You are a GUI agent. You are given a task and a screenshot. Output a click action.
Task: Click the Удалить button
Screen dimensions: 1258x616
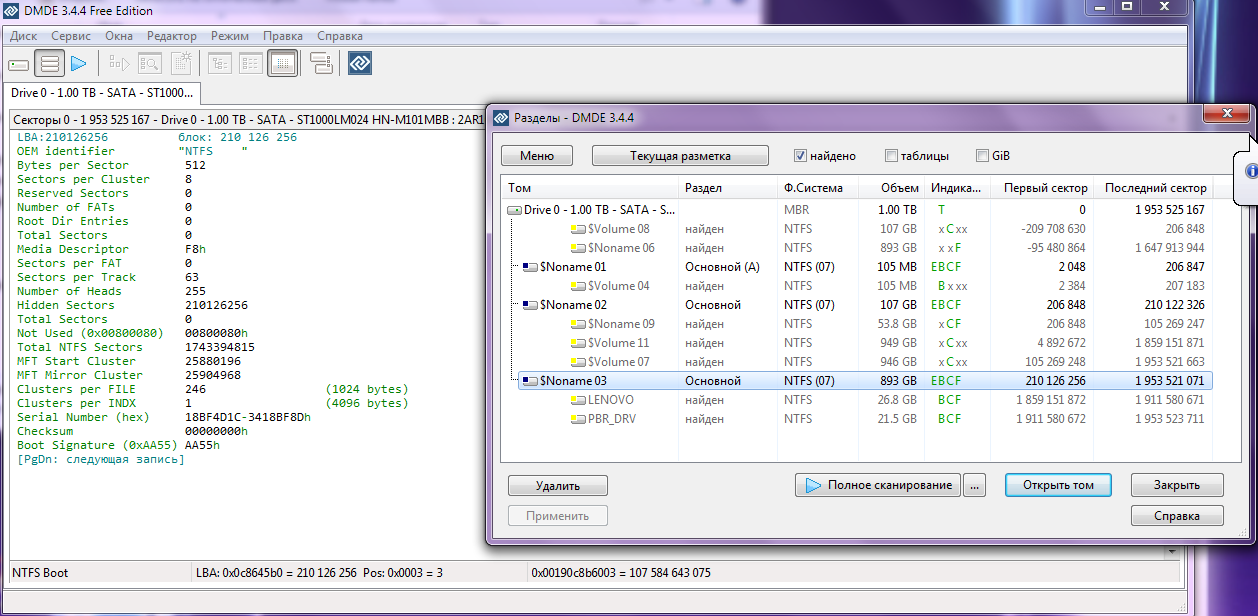(558, 485)
